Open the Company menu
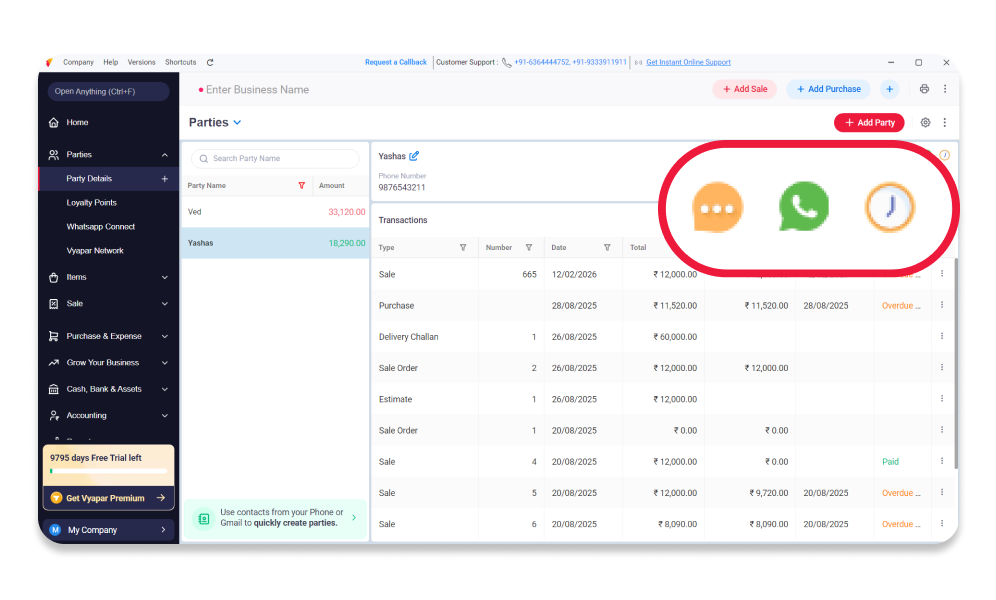The height and width of the screenshot is (600, 996). click(x=78, y=62)
